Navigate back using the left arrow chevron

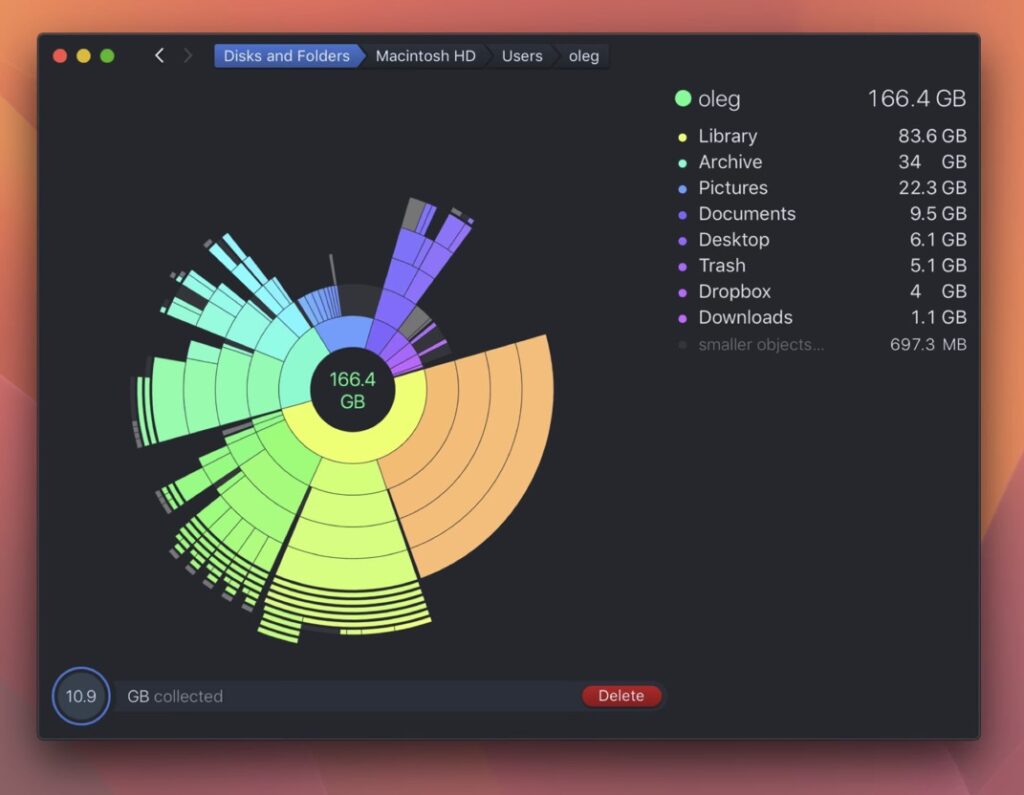(159, 56)
